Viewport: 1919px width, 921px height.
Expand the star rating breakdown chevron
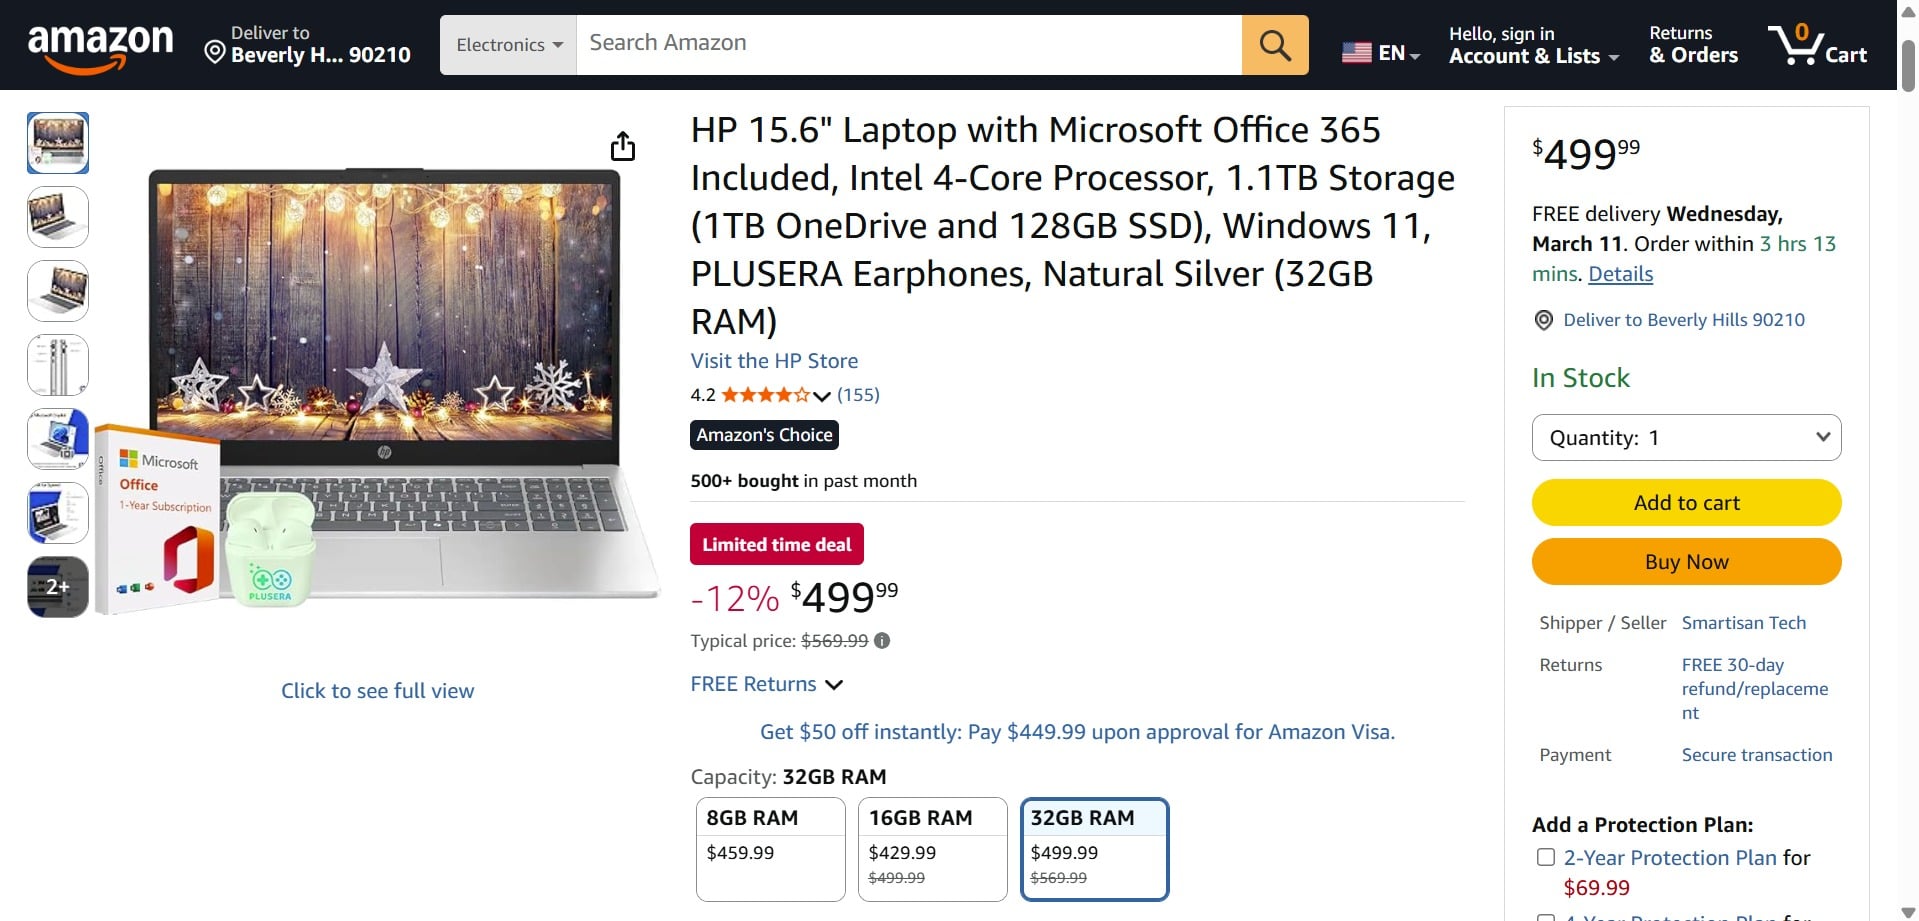[822, 397]
